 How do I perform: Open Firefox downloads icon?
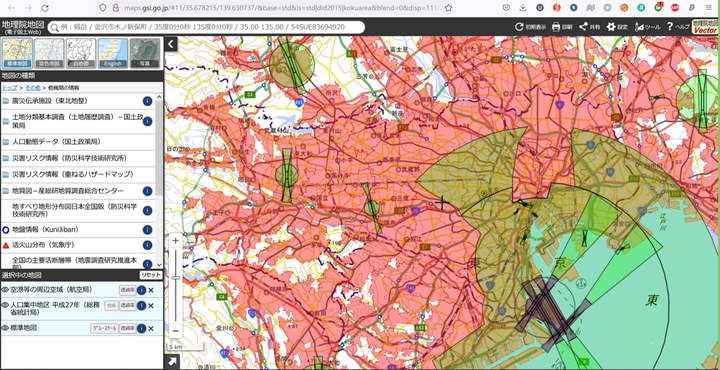pos(523,7)
